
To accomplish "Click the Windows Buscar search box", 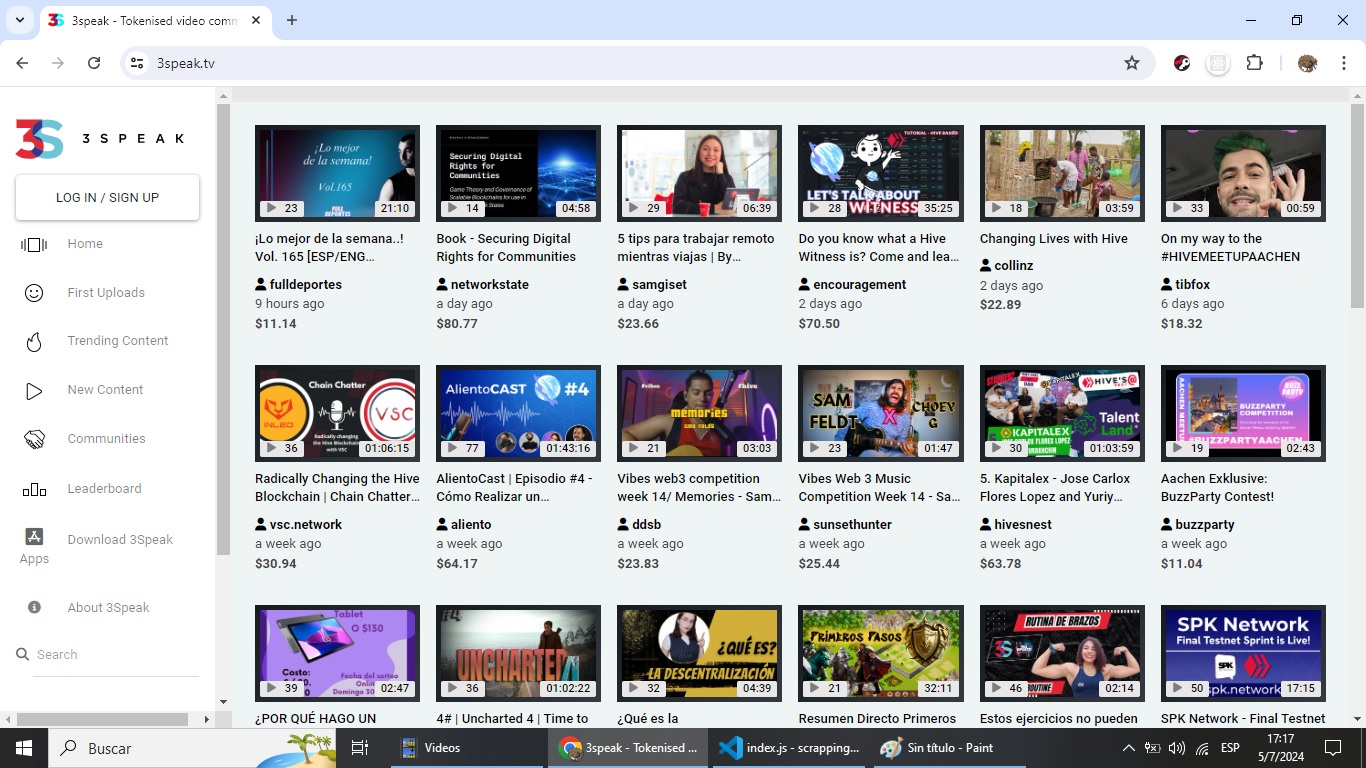I will point(192,748).
